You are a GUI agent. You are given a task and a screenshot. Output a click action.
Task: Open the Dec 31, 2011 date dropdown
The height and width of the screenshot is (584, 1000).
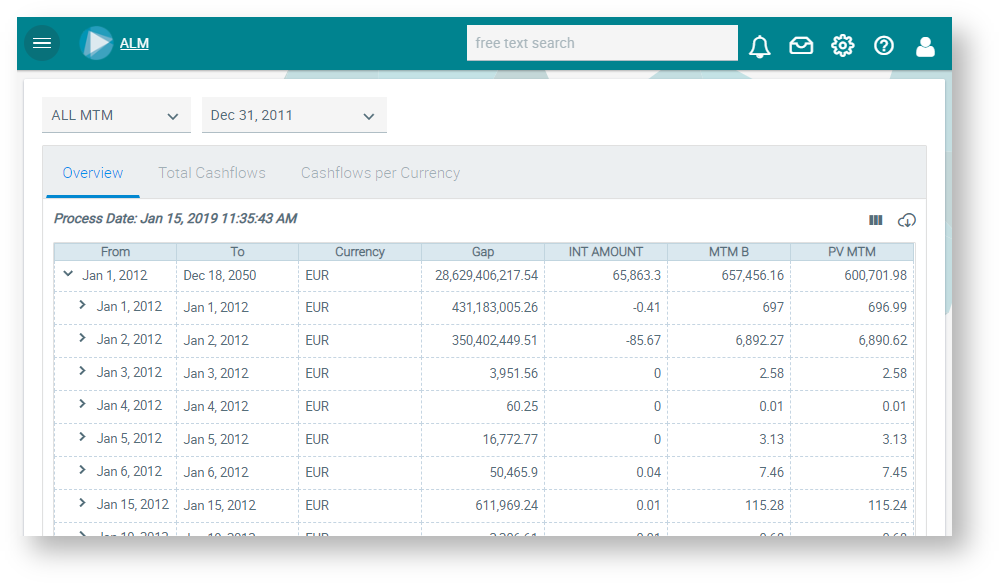pos(294,116)
